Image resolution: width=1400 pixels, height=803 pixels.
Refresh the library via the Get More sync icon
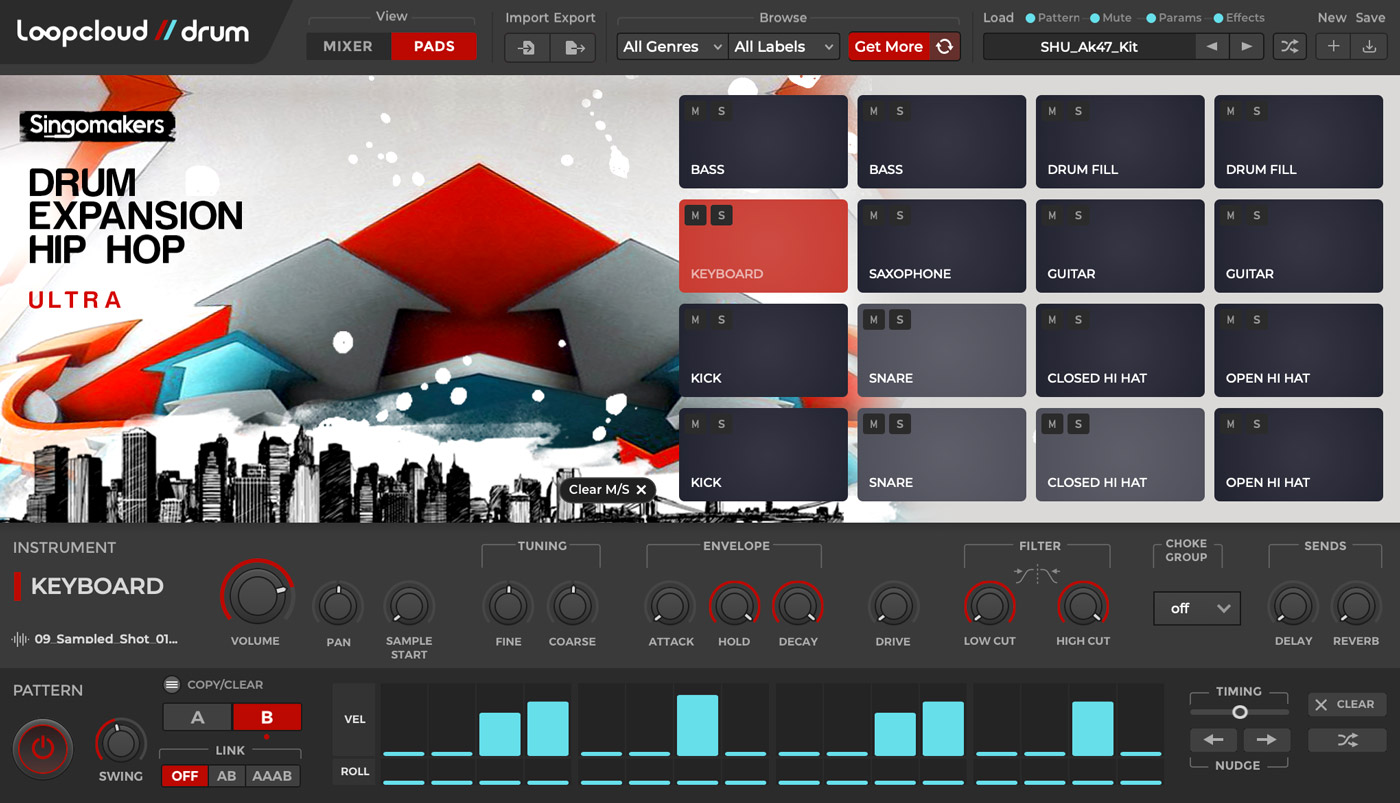click(944, 47)
